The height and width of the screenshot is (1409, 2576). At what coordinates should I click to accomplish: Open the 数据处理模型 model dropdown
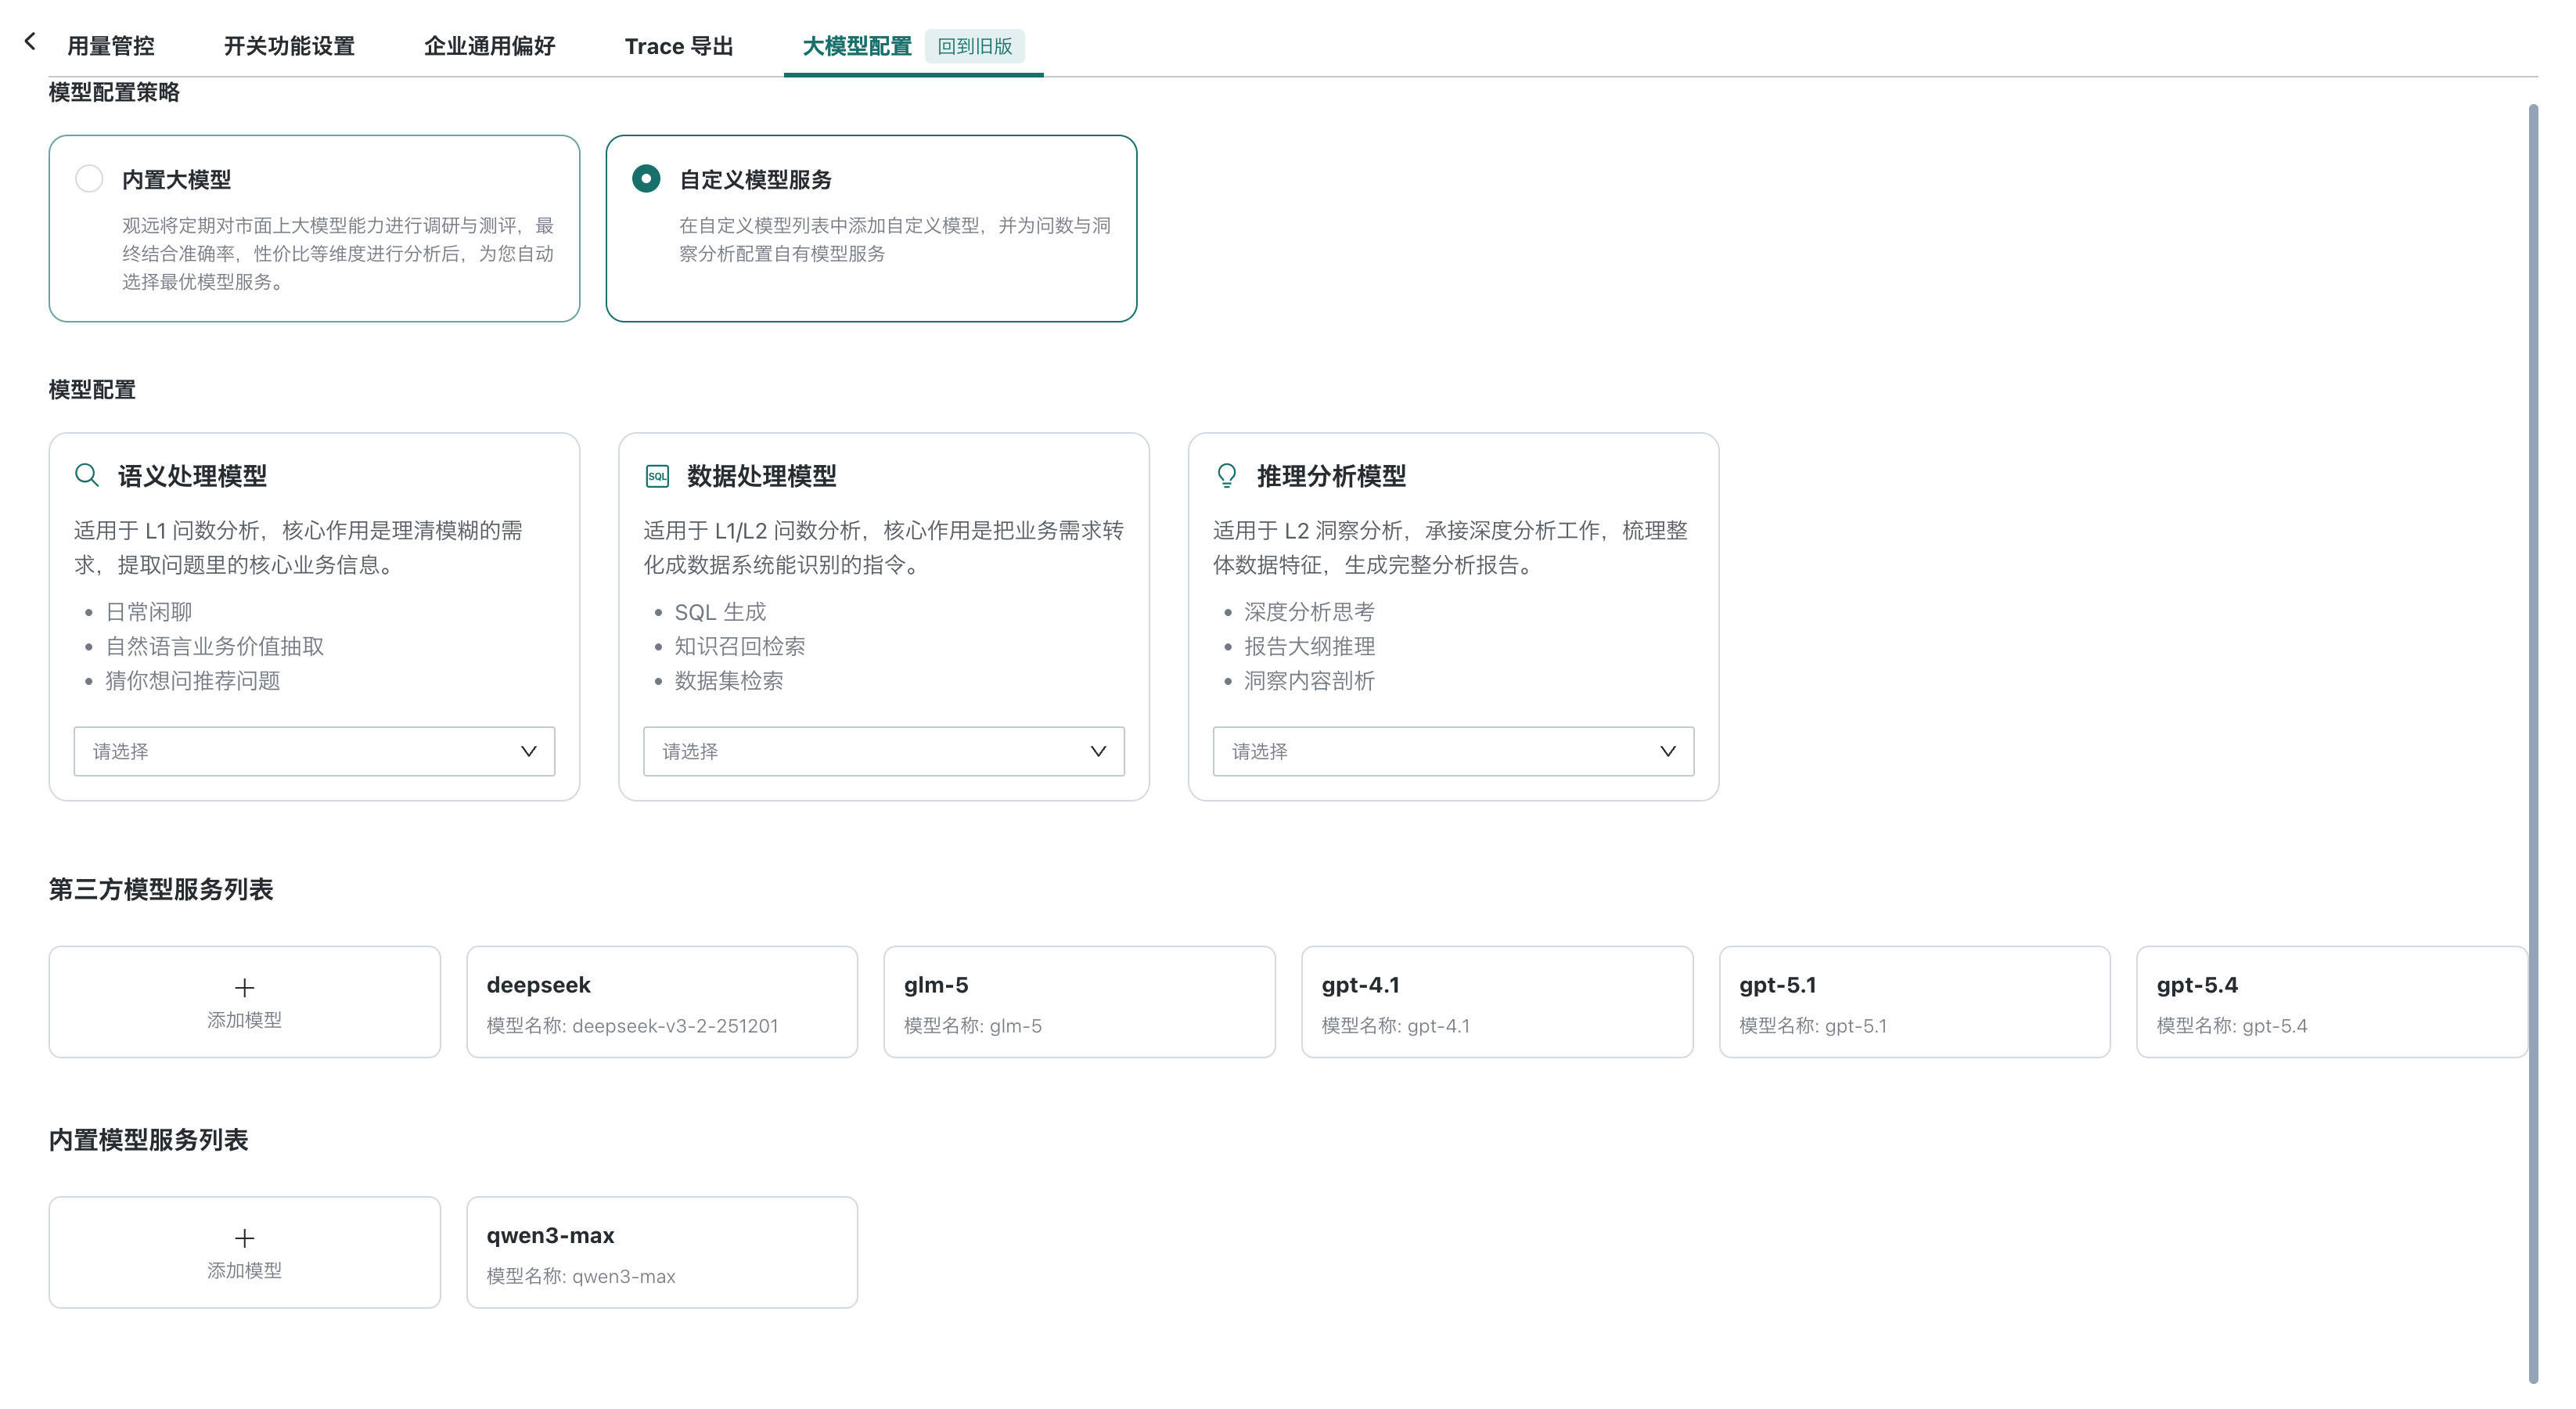[x=884, y=751]
